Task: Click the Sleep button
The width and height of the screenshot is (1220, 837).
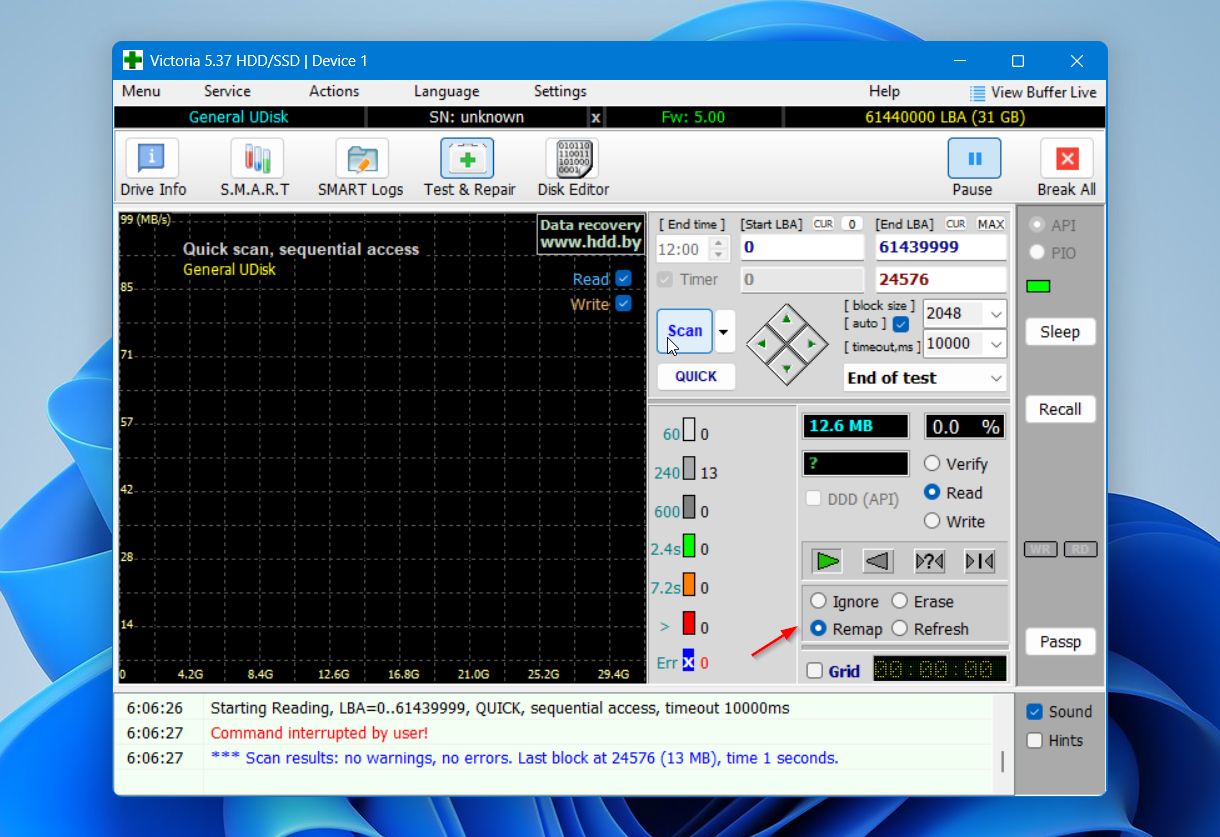Action: pyautogui.click(x=1060, y=332)
